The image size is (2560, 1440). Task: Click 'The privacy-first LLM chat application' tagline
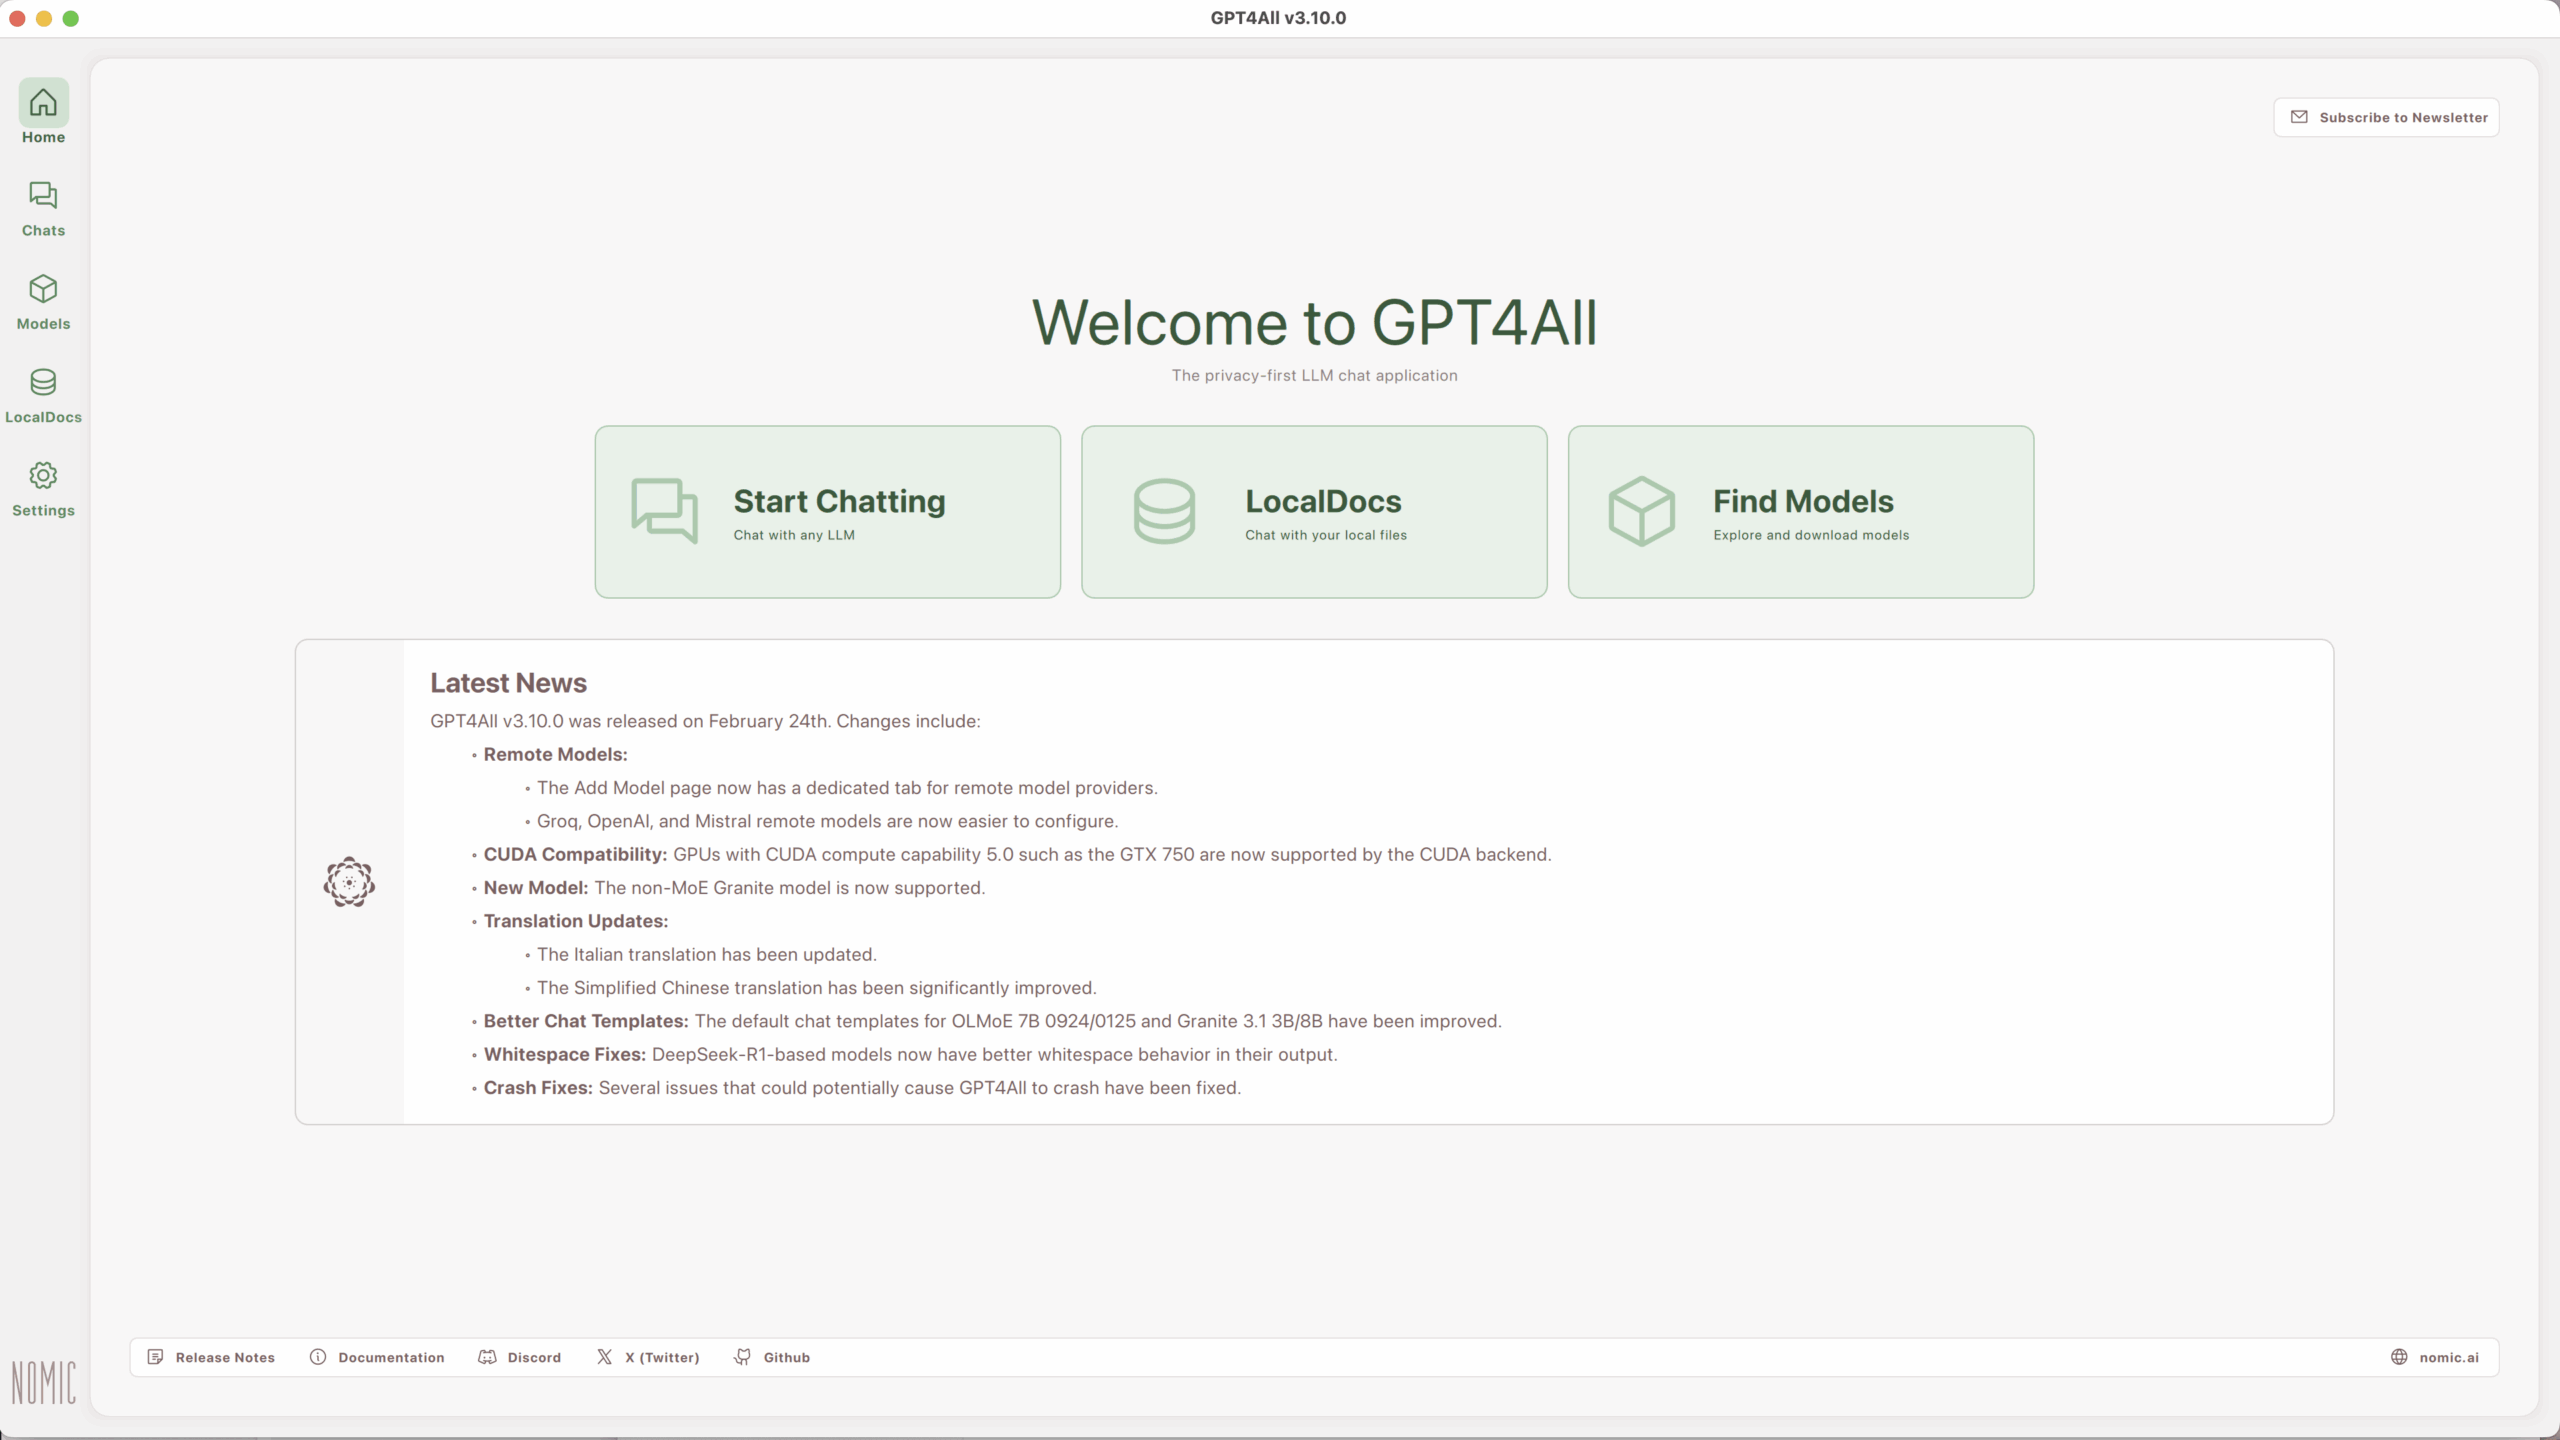(x=1314, y=375)
